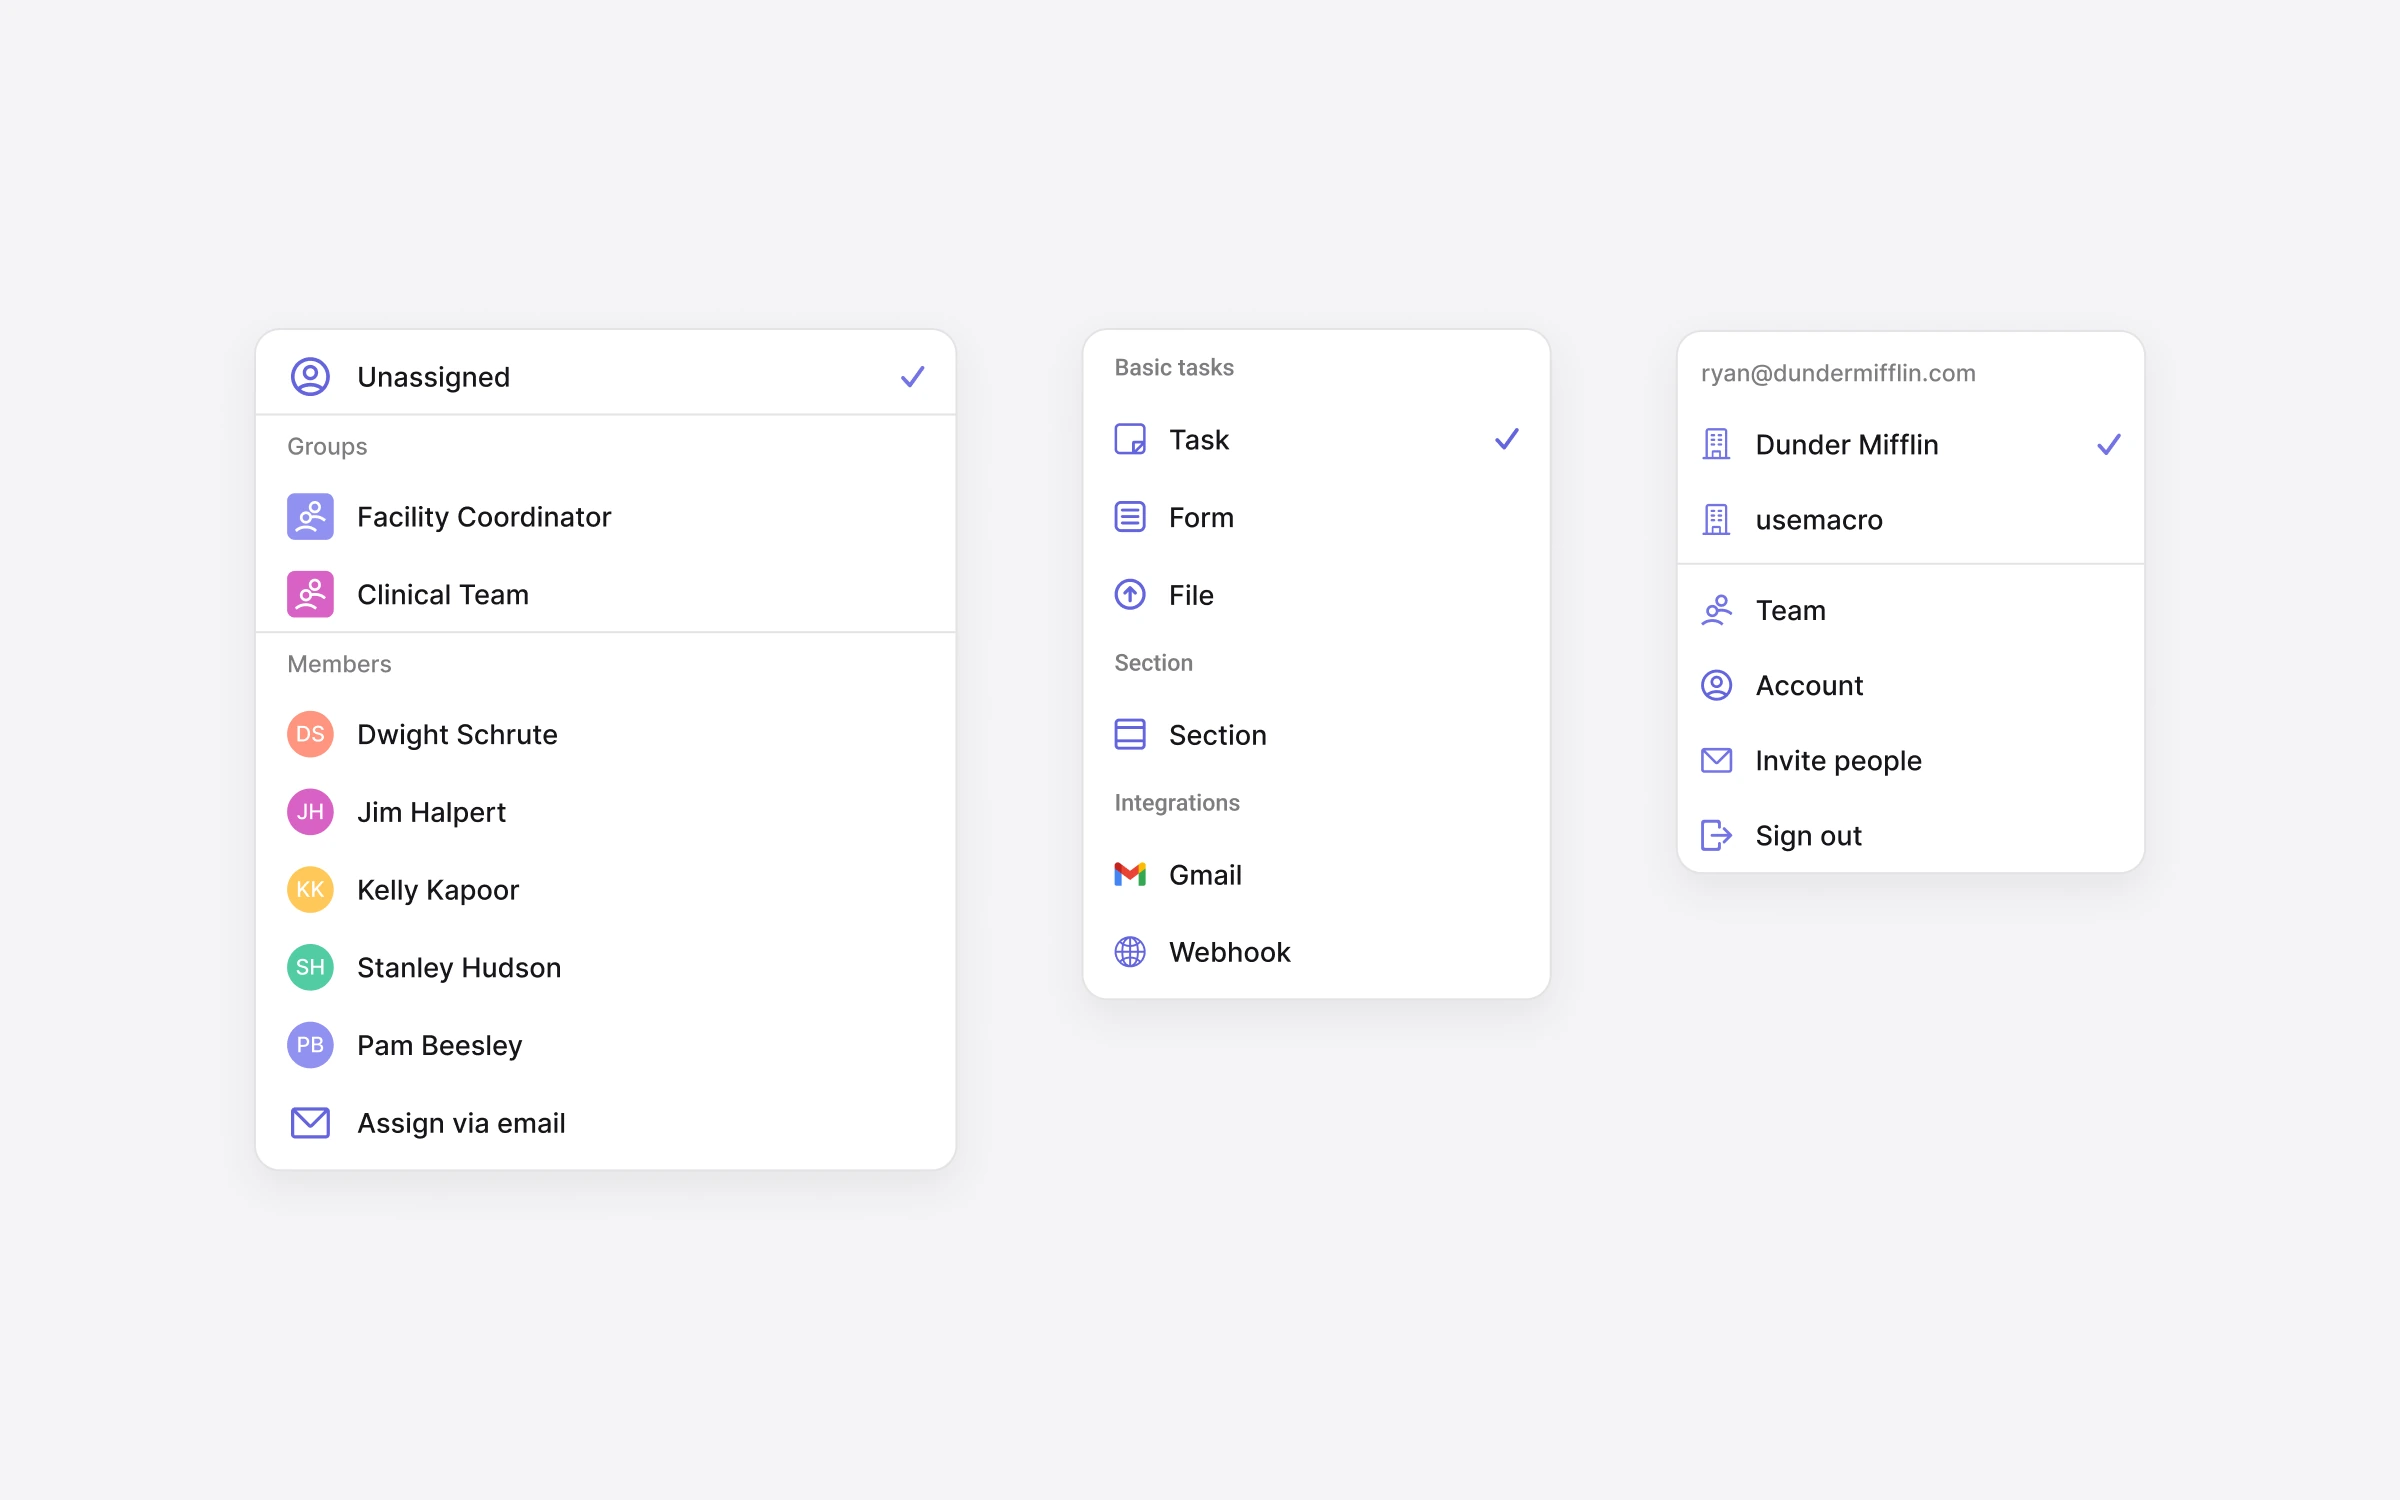
Task: Click the Webhook globe icon
Action: [1130, 952]
